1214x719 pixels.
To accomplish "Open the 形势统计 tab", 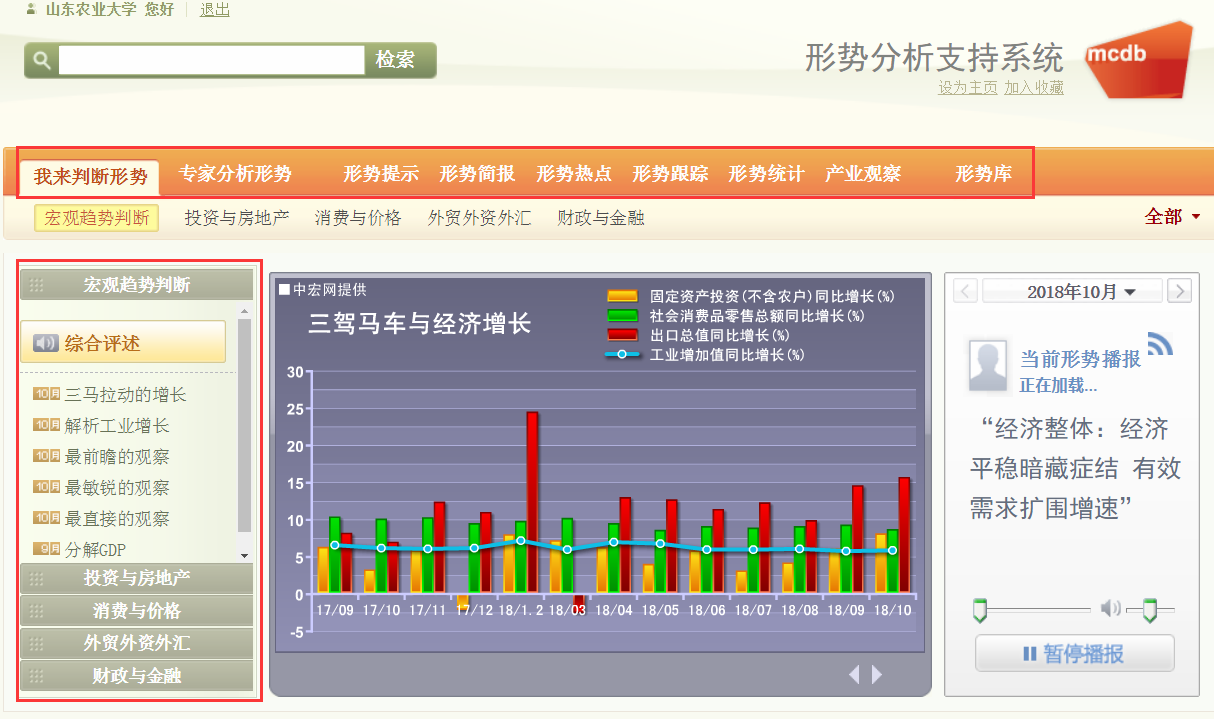I will pyautogui.click(x=765, y=174).
